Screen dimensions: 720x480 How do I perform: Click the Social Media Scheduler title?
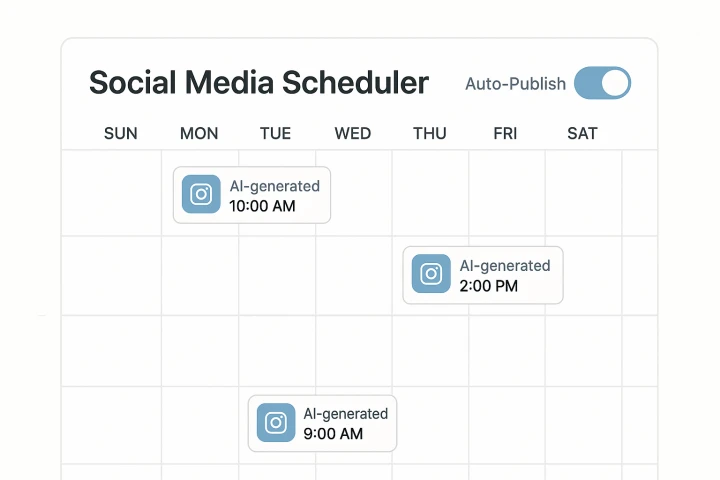pyautogui.click(x=259, y=83)
